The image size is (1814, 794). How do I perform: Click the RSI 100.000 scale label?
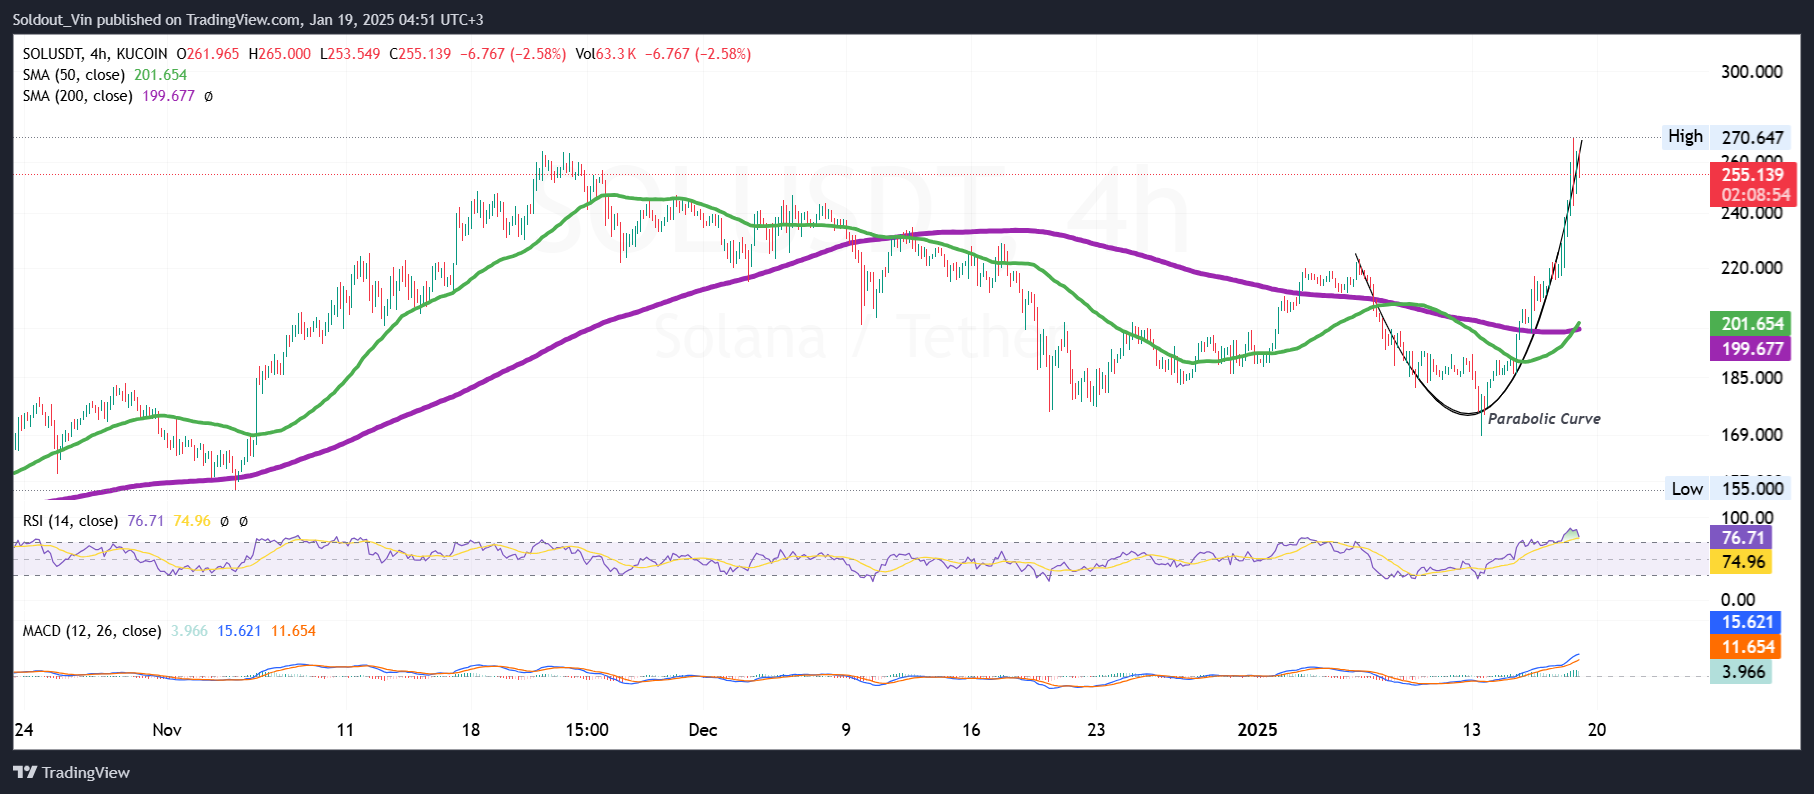coord(1747,518)
